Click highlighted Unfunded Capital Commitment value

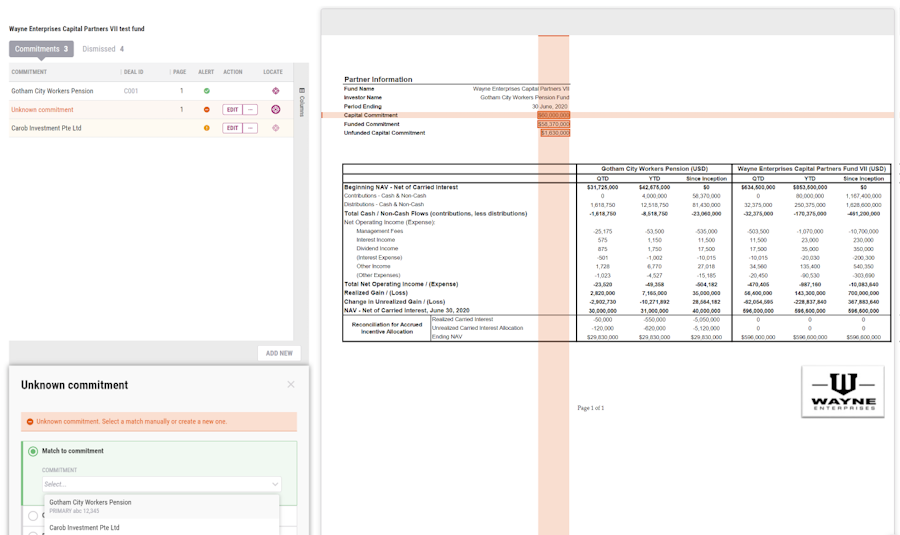(x=555, y=133)
